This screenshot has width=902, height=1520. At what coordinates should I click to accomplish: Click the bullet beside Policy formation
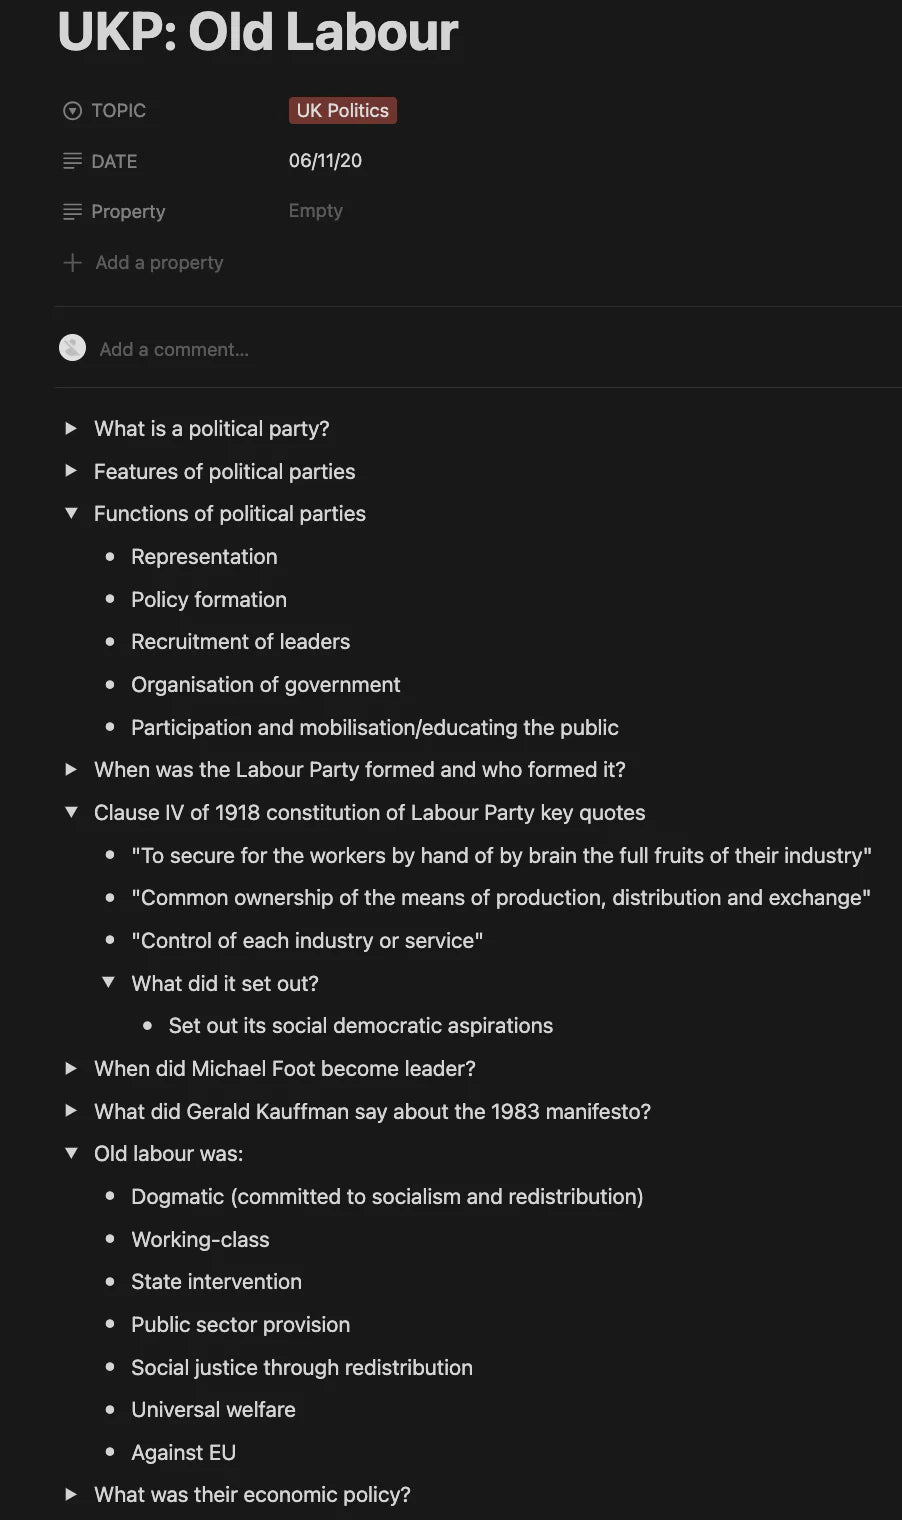click(x=110, y=599)
